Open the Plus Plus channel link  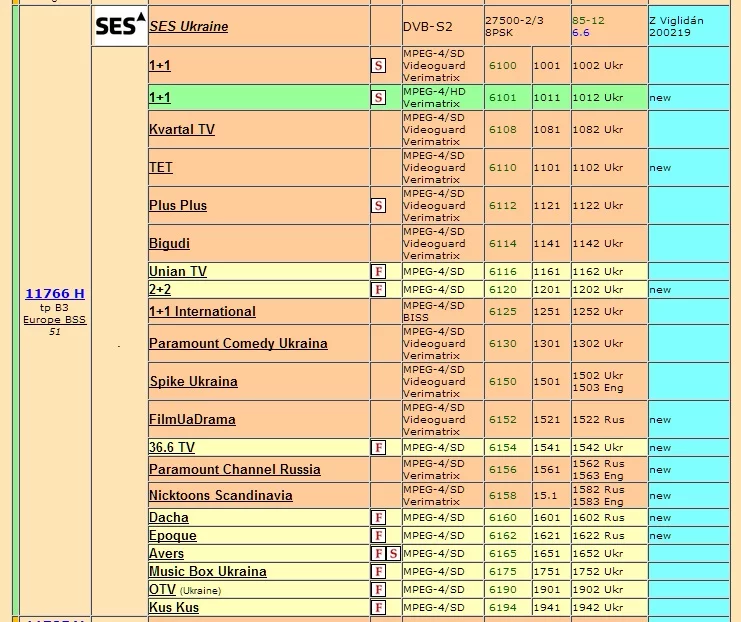click(178, 205)
